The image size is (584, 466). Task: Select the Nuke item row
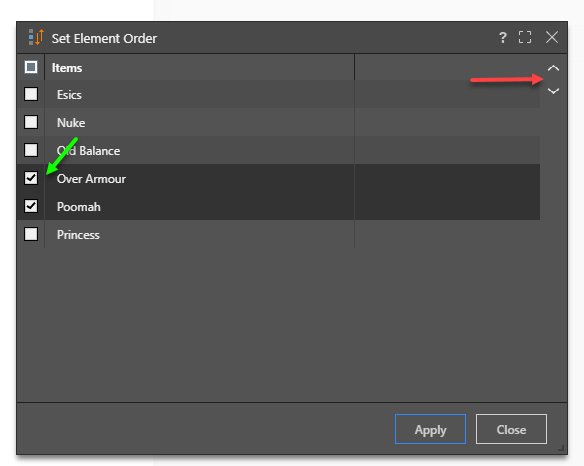pos(278,122)
